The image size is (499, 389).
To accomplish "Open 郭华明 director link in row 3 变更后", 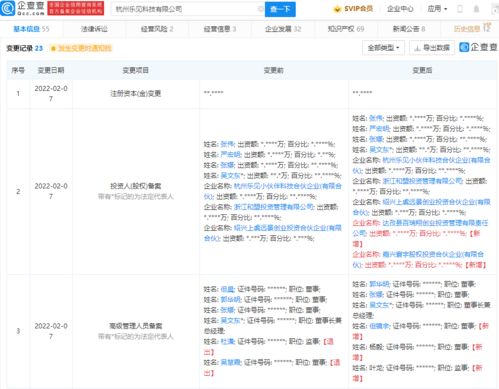I will coord(379,284).
